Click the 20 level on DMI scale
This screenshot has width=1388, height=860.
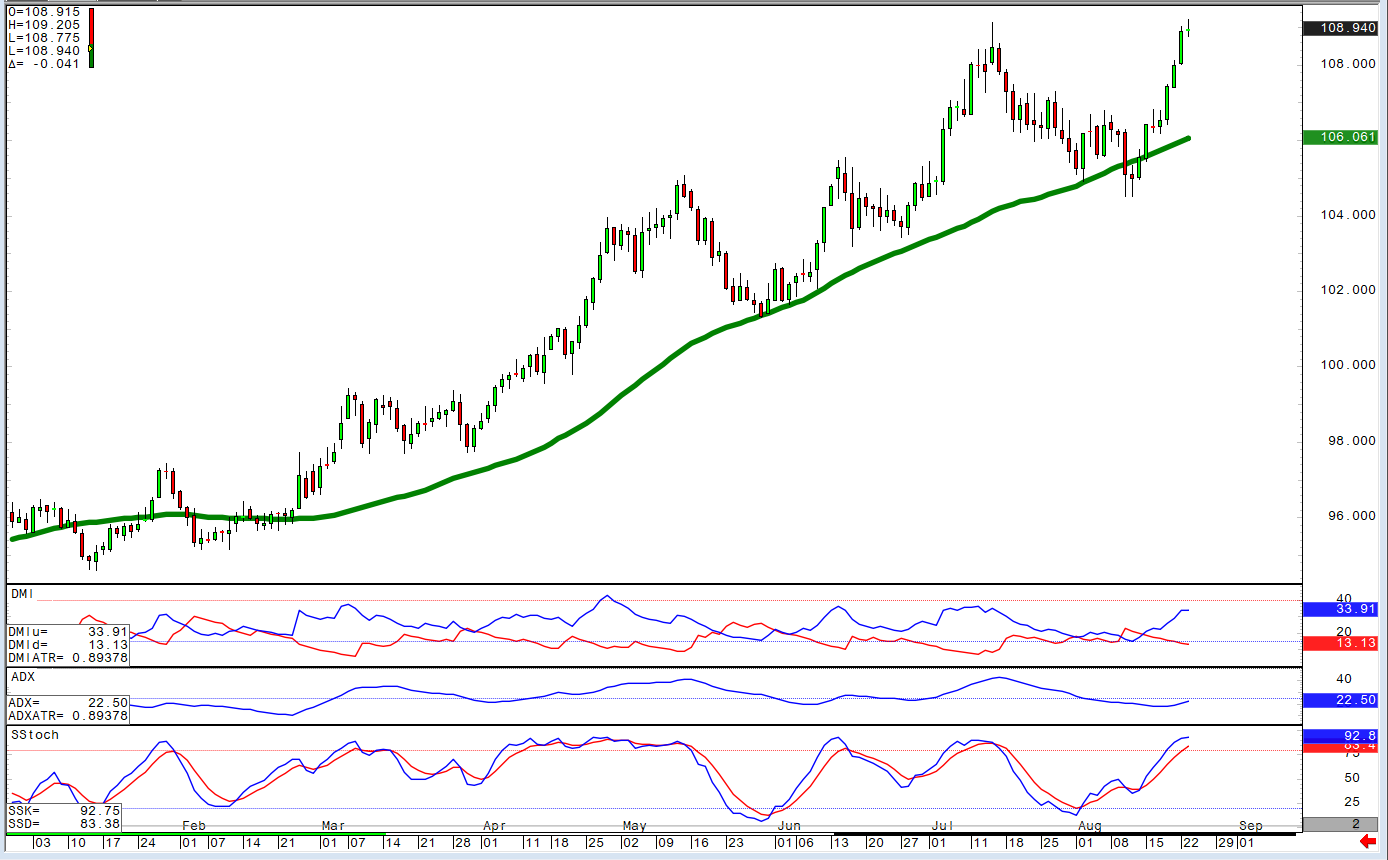click(1345, 632)
